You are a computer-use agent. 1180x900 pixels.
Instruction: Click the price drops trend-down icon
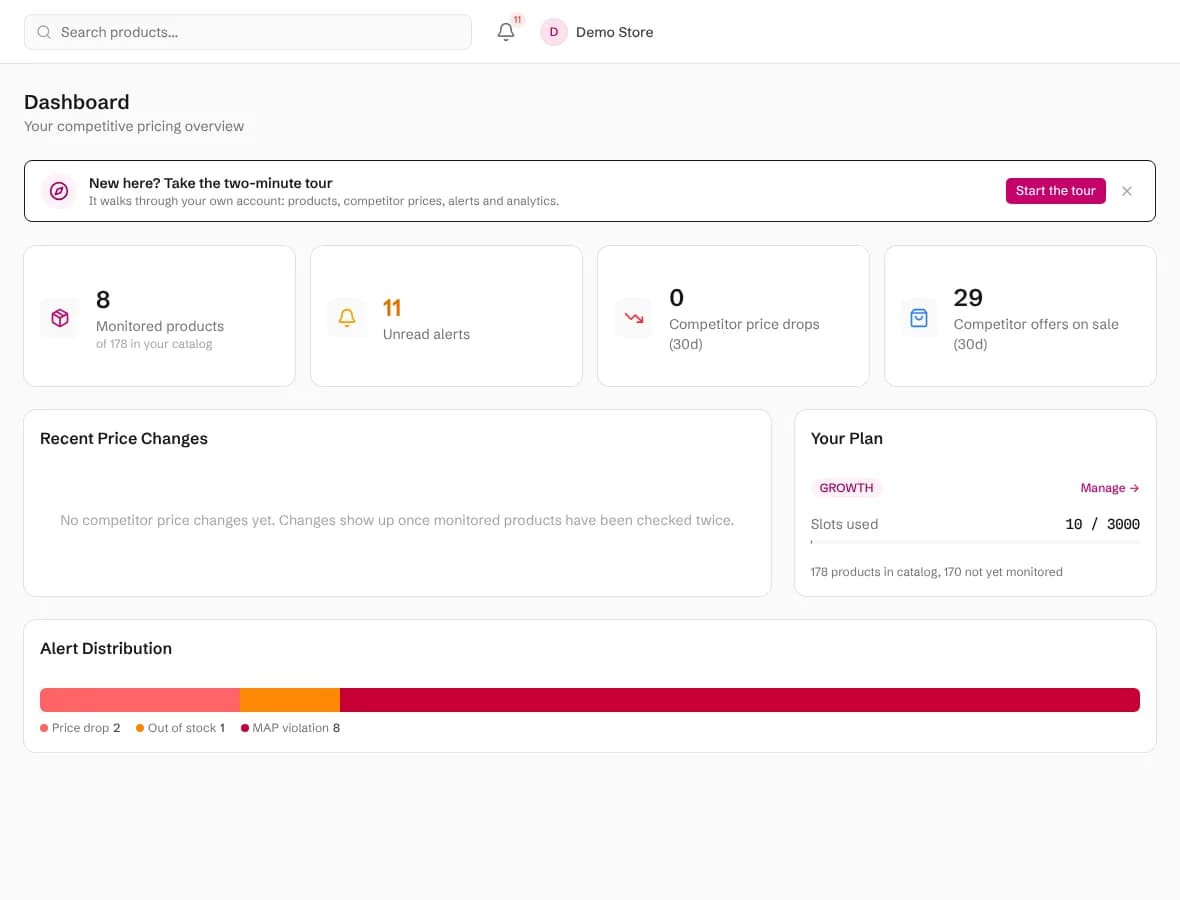tap(634, 318)
